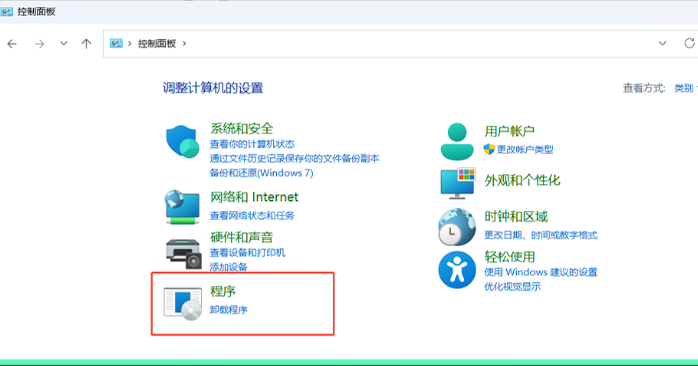The height and width of the screenshot is (366, 698).
Task: Open the 系统和安全 shield icon
Action: 183,142
